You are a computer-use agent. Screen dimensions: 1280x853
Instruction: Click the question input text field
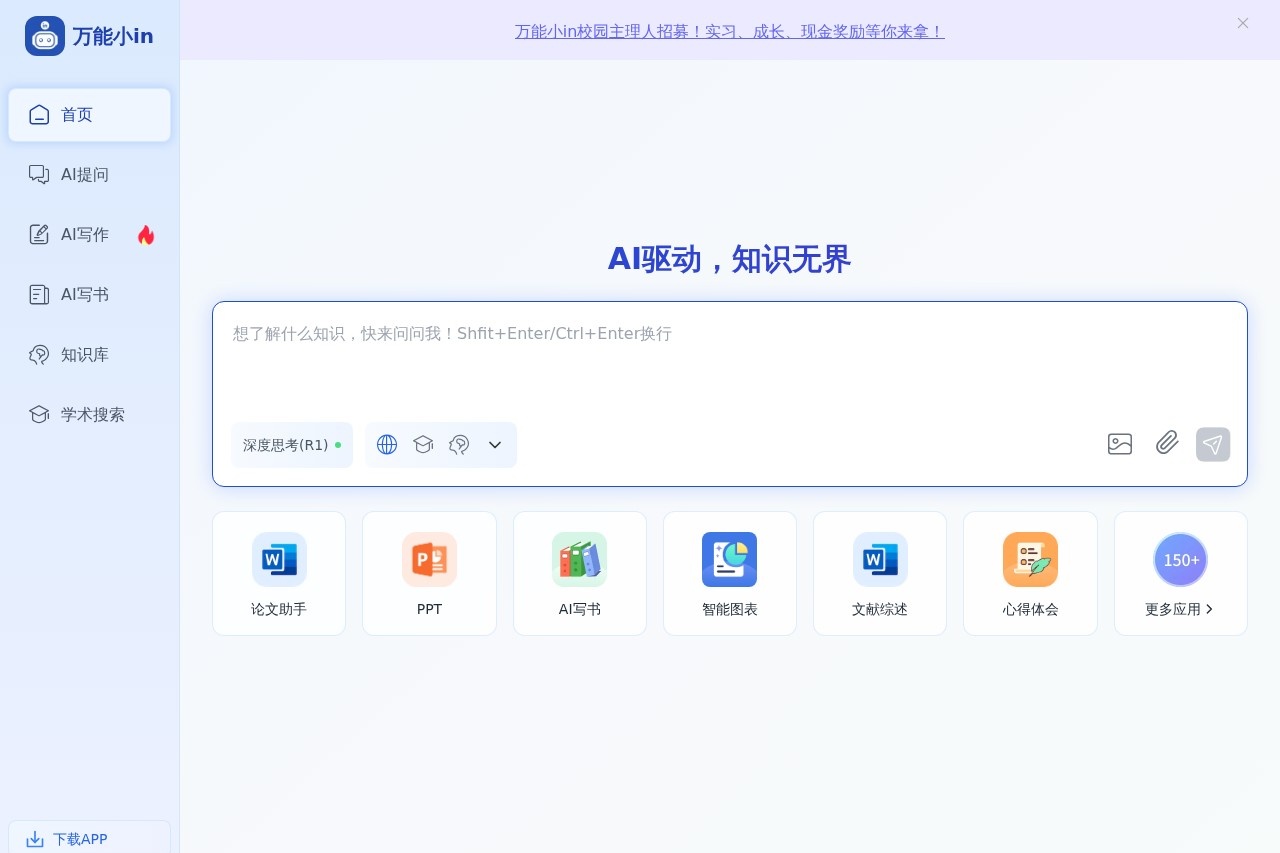coord(729,360)
